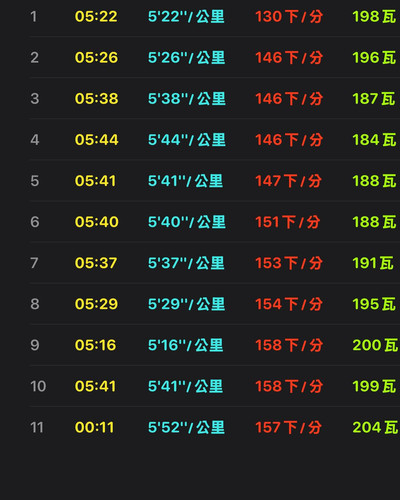The width and height of the screenshot is (400, 500).
Task: Select power value 196瓦
Action: (374, 58)
